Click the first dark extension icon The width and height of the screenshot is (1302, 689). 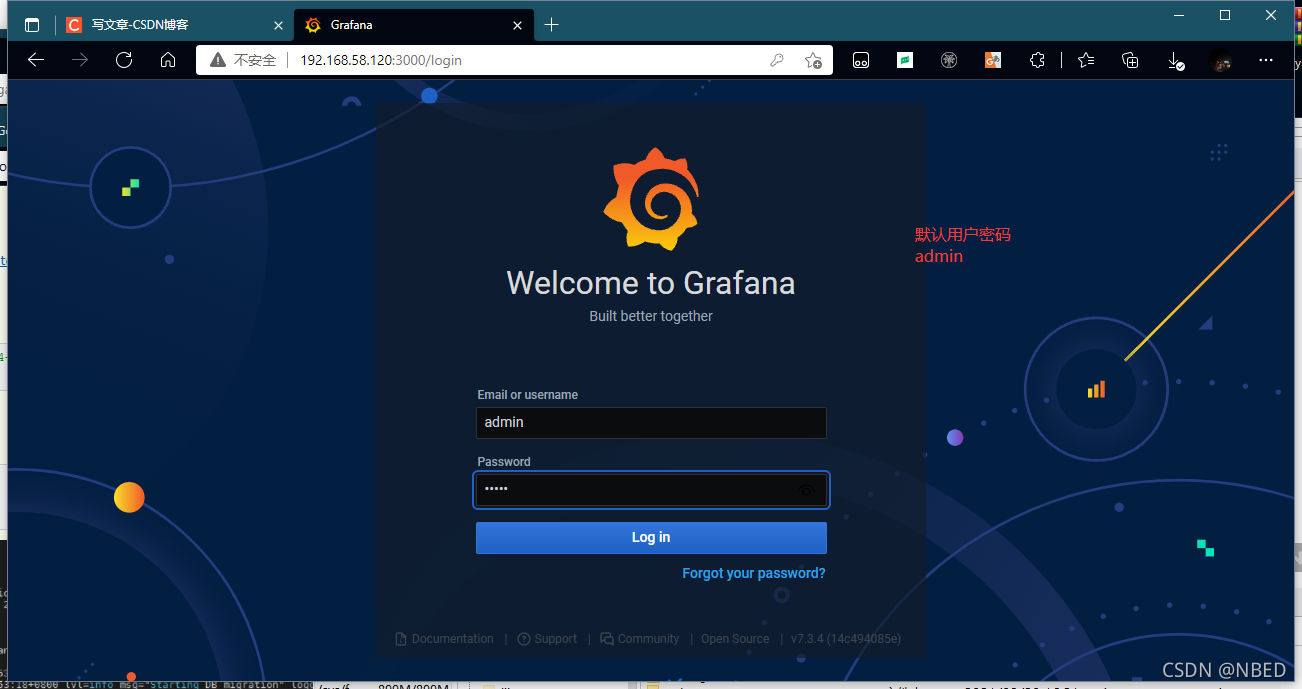click(x=861, y=60)
